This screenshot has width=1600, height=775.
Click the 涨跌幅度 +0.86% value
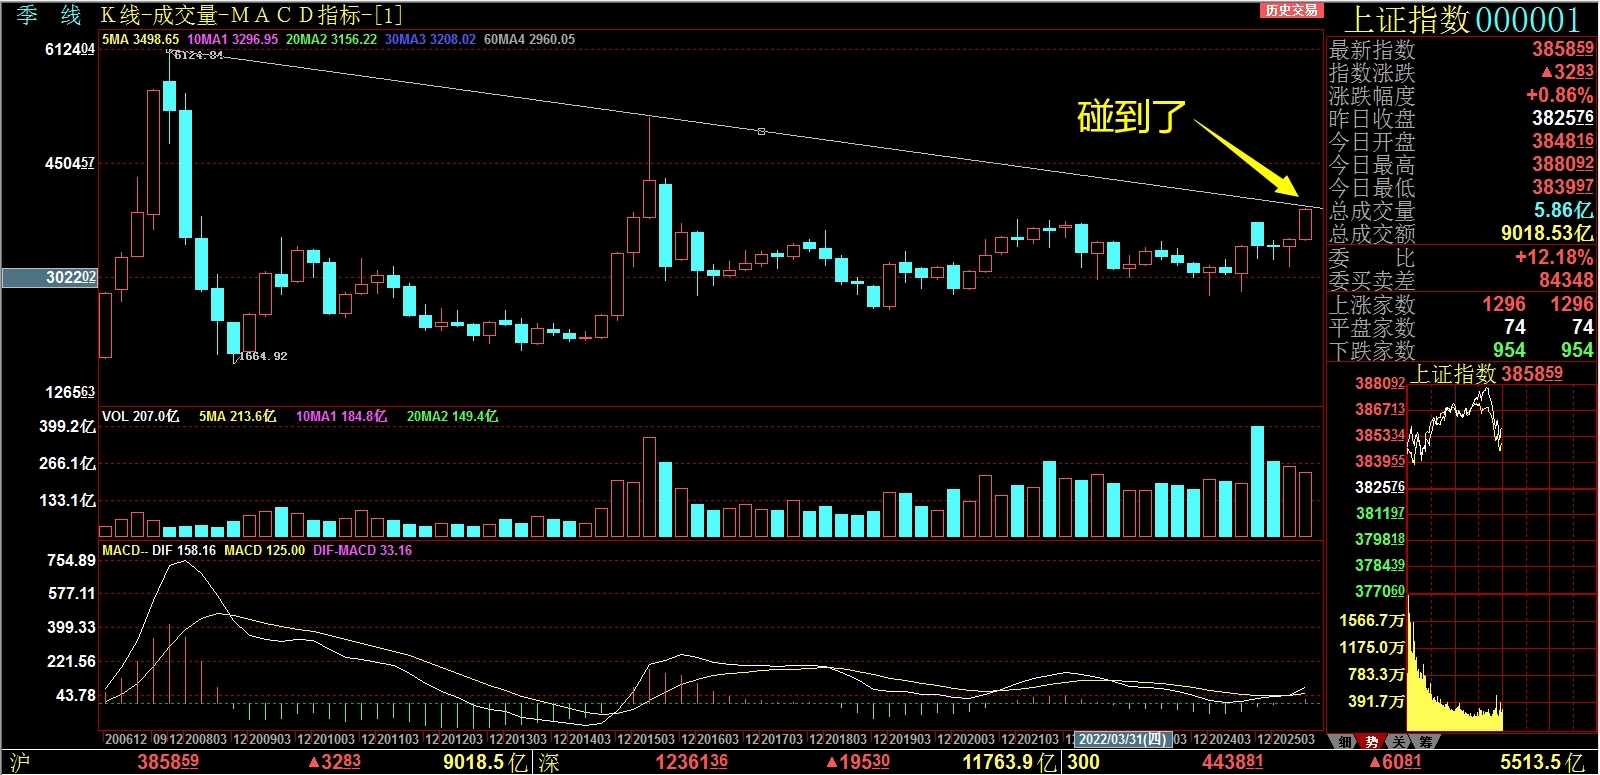pos(1559,95)
